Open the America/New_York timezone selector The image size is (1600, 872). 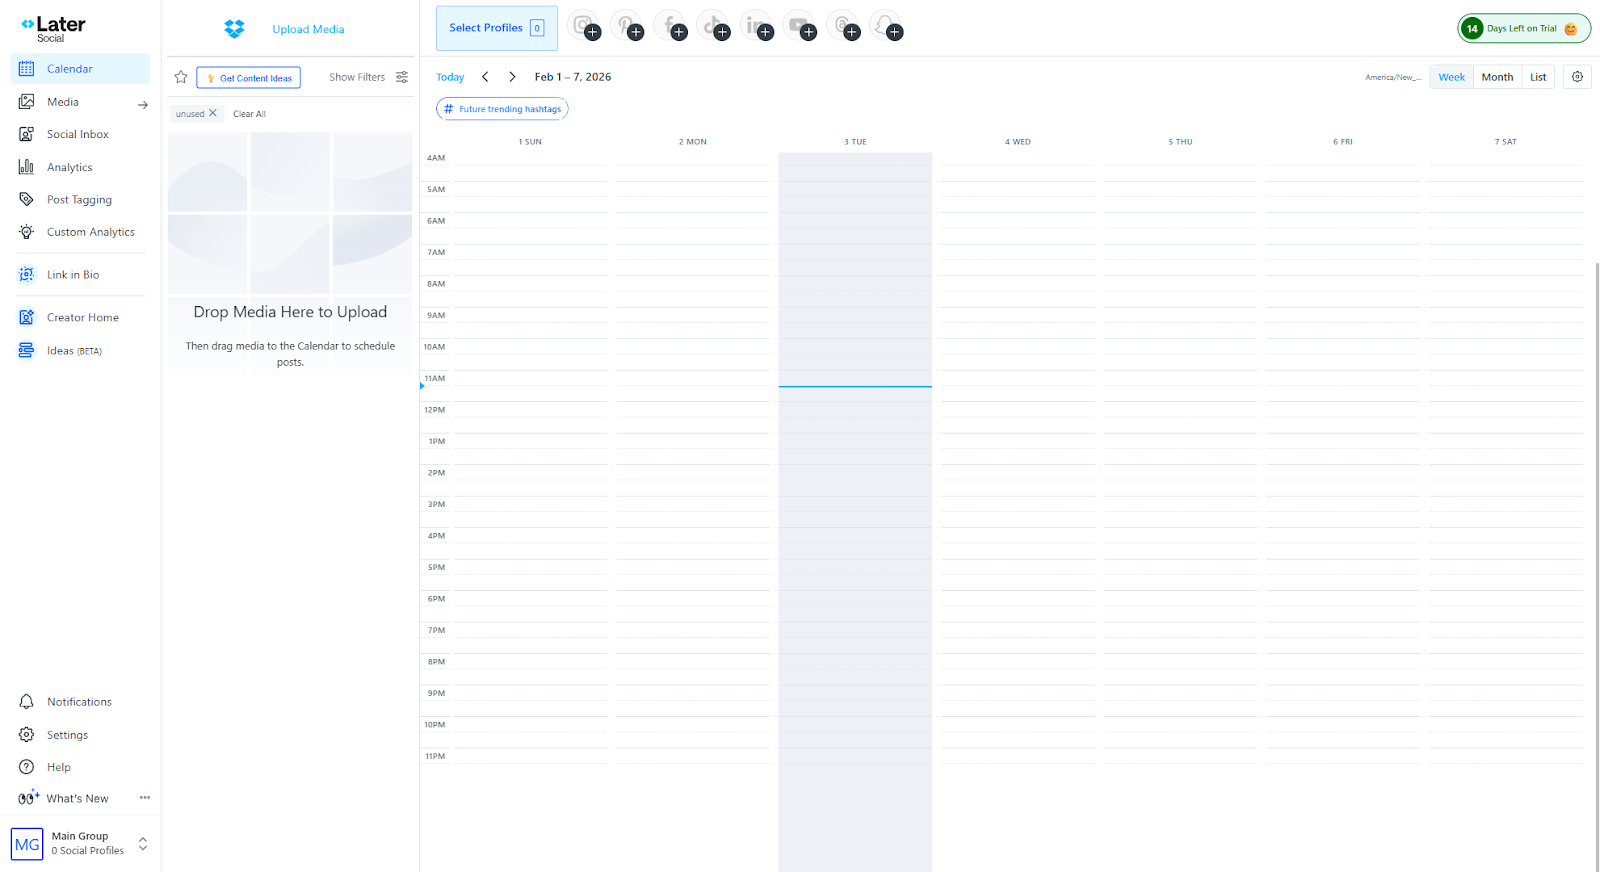1393,77
